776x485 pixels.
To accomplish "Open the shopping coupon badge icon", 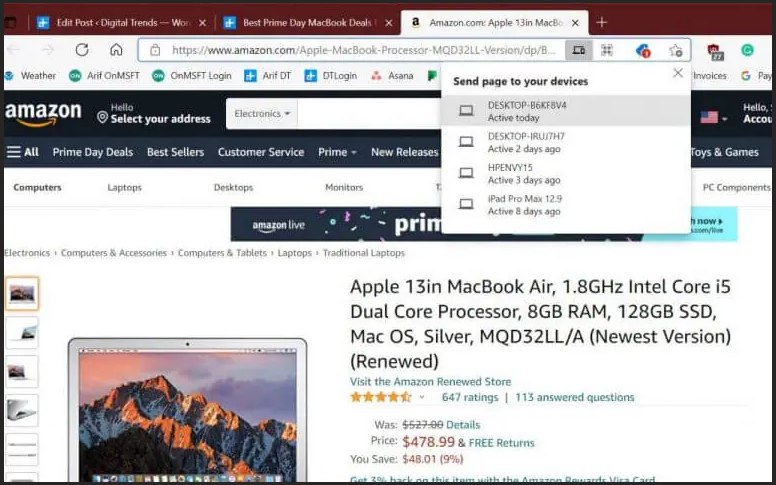I will click(x=643, y=50).
